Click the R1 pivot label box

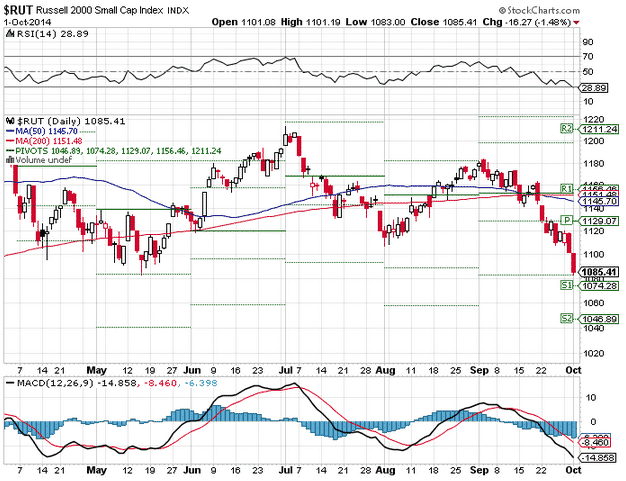567,188
